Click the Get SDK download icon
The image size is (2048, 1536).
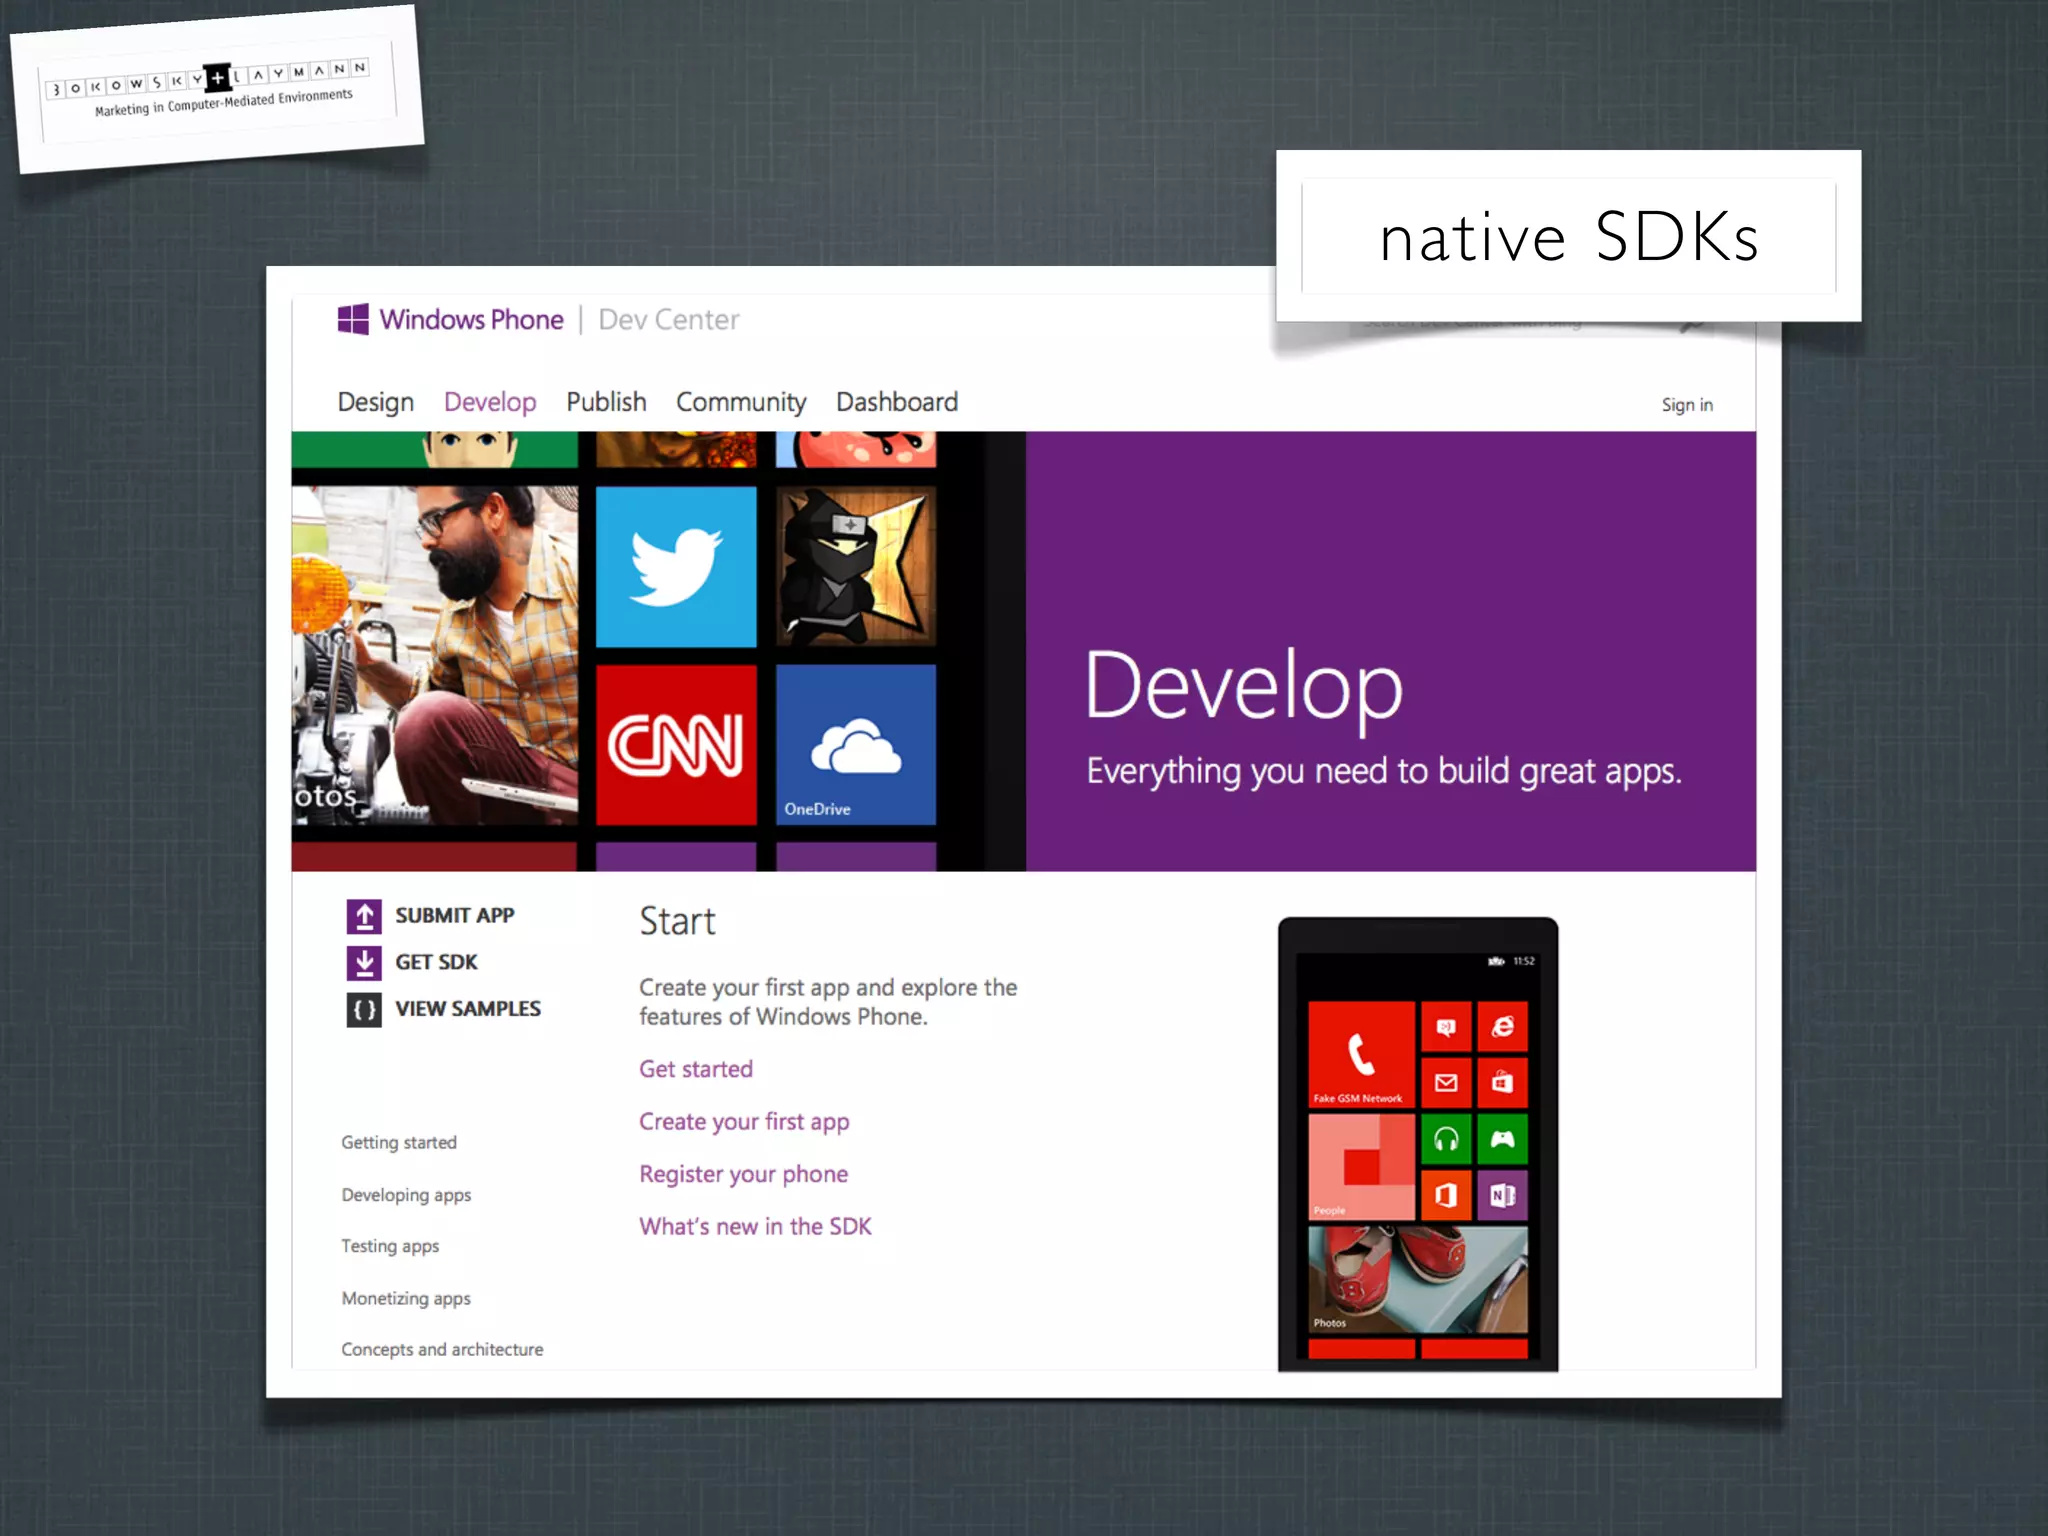point(364,963)
